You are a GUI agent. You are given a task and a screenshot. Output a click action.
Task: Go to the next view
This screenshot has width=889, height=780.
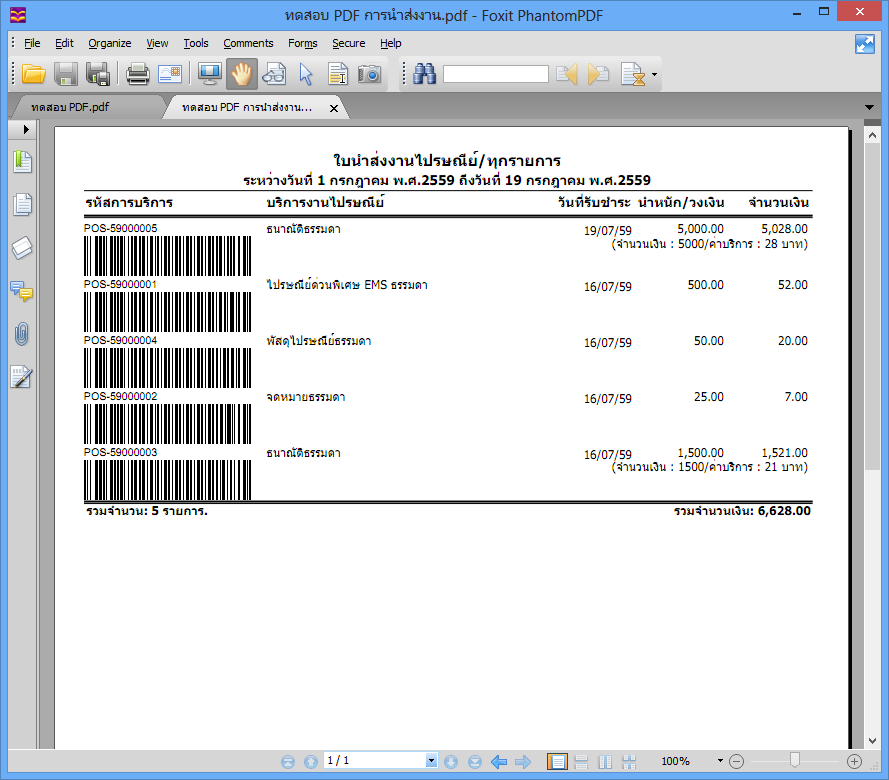click(x=523, y=761)
